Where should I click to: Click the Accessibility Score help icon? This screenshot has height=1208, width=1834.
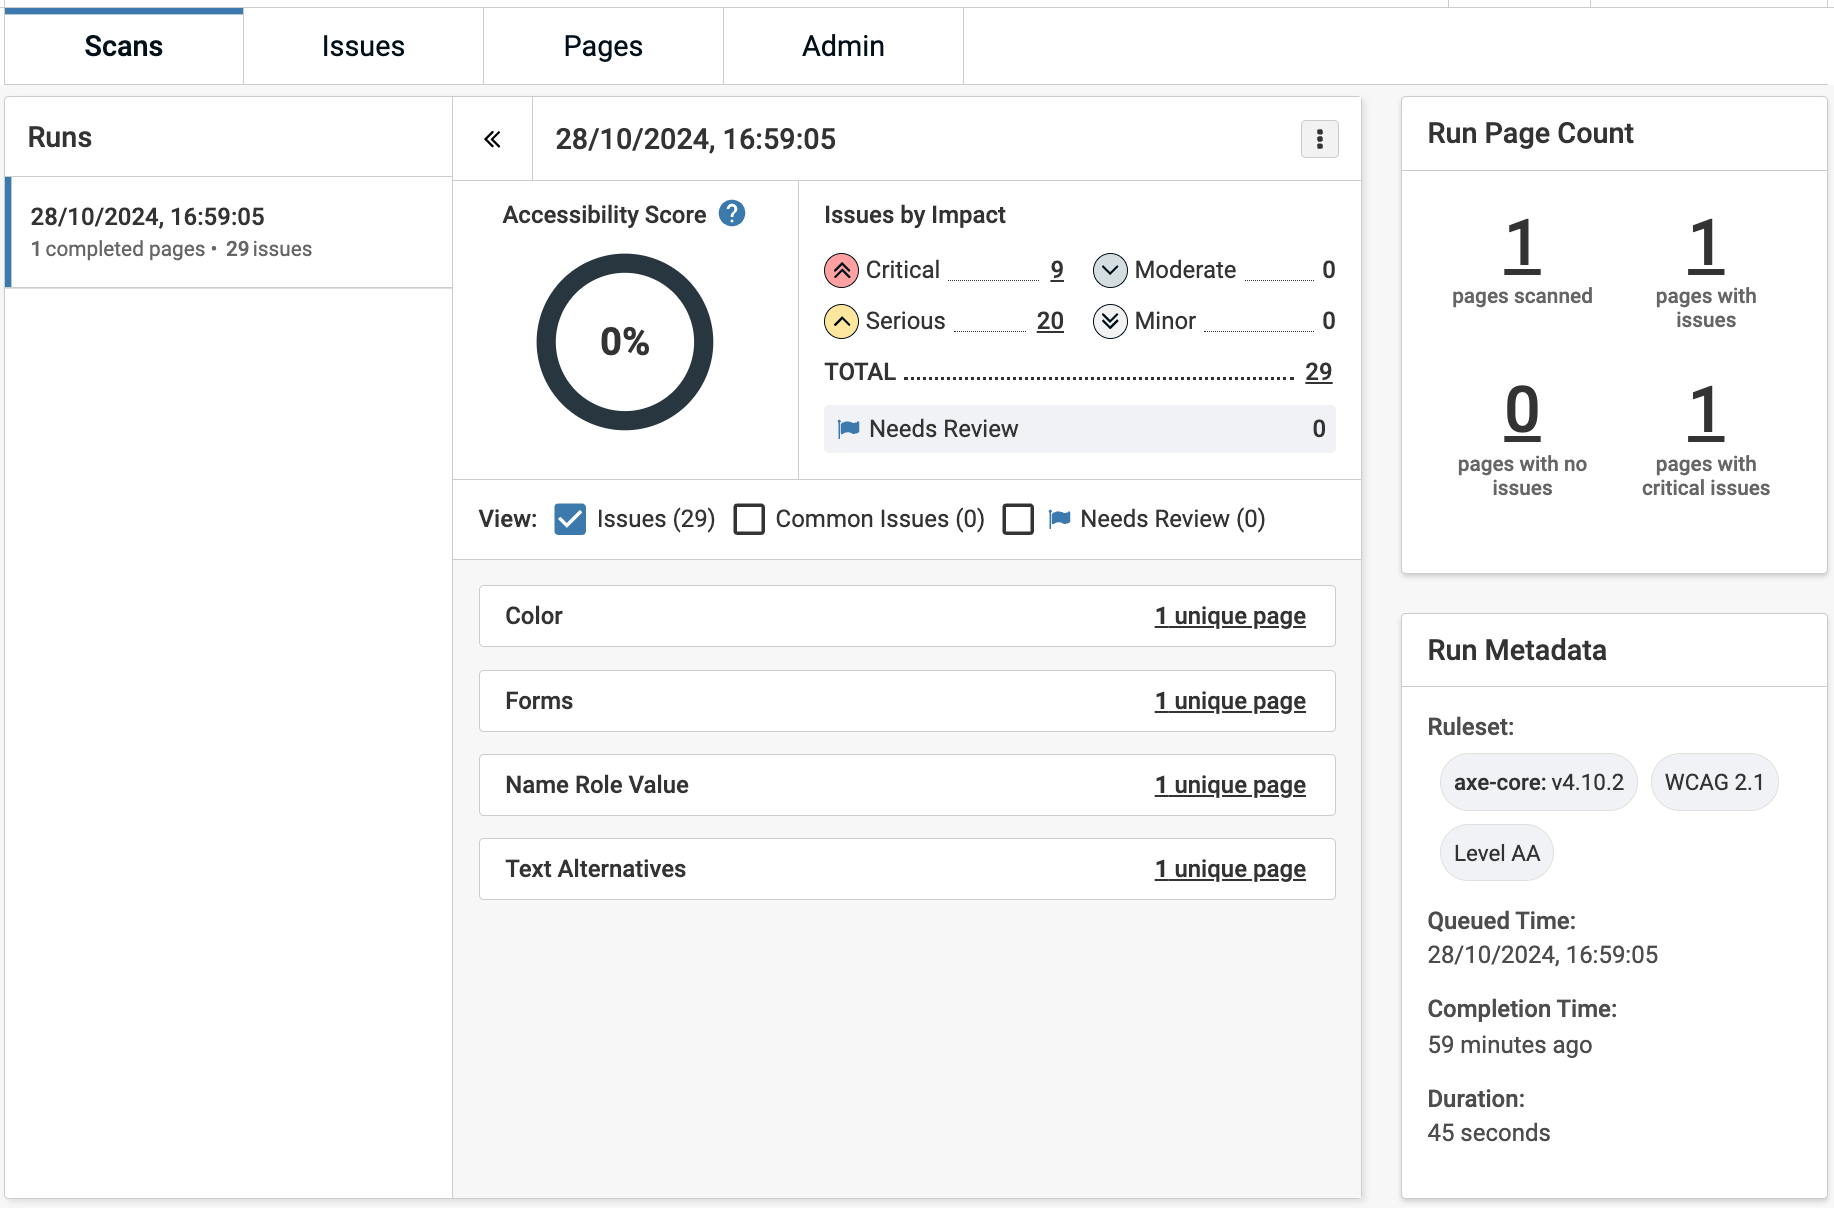732,214
